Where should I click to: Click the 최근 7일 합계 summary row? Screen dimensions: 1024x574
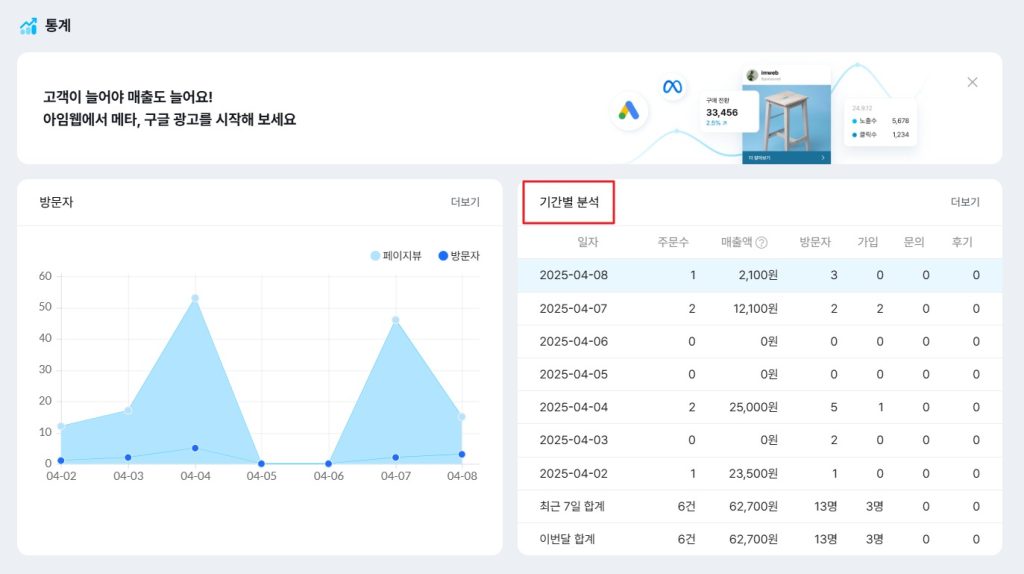point(759,506)
